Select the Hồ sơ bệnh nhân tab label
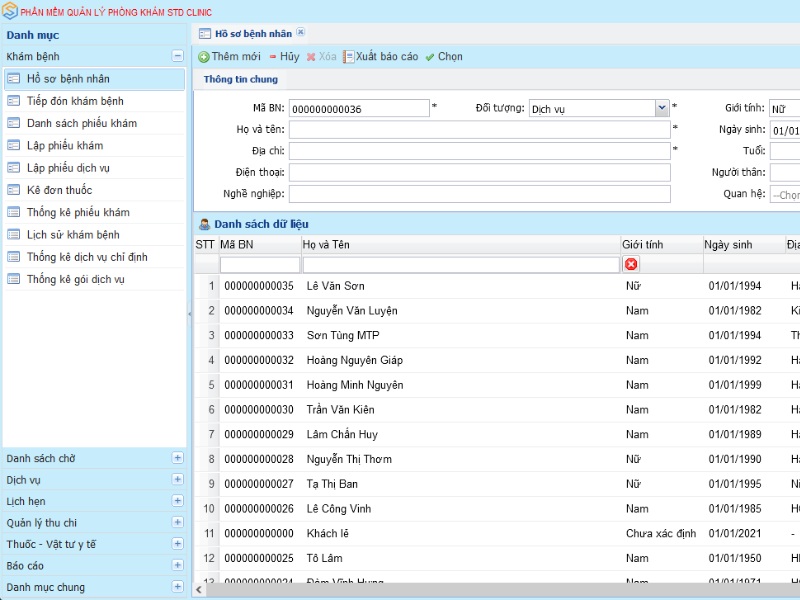The image size is (800, 600). pyautogui.click(x=253, y=34)
